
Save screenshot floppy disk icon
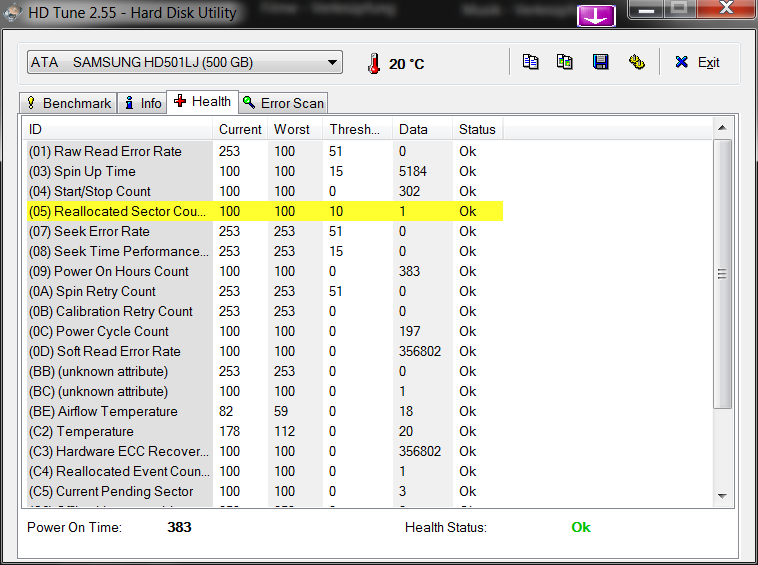point(600,62)
